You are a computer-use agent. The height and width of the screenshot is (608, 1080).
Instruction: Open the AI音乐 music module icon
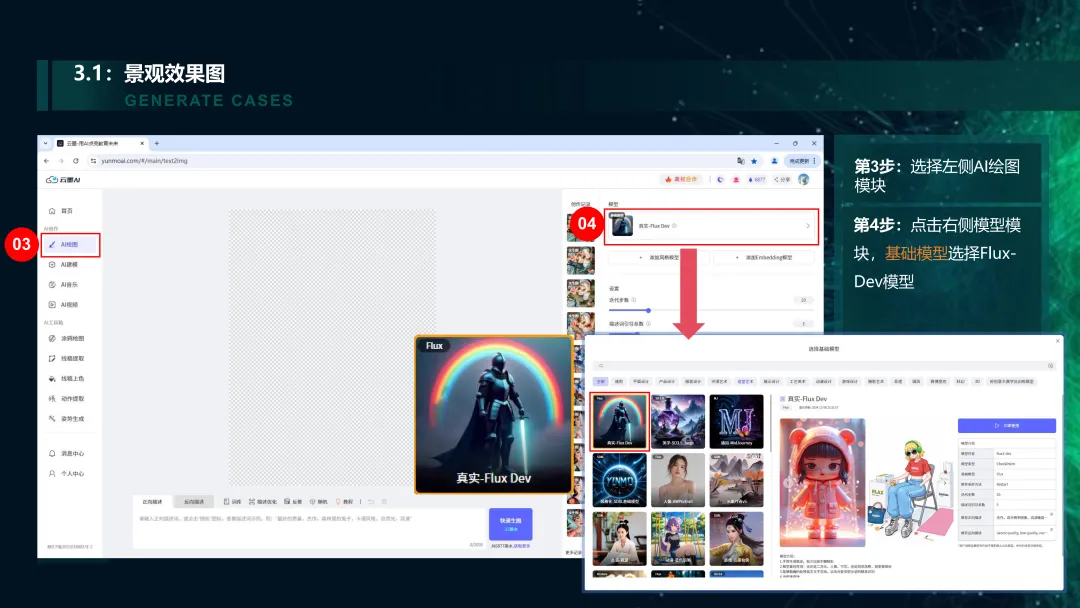click(x=52, y=284)
